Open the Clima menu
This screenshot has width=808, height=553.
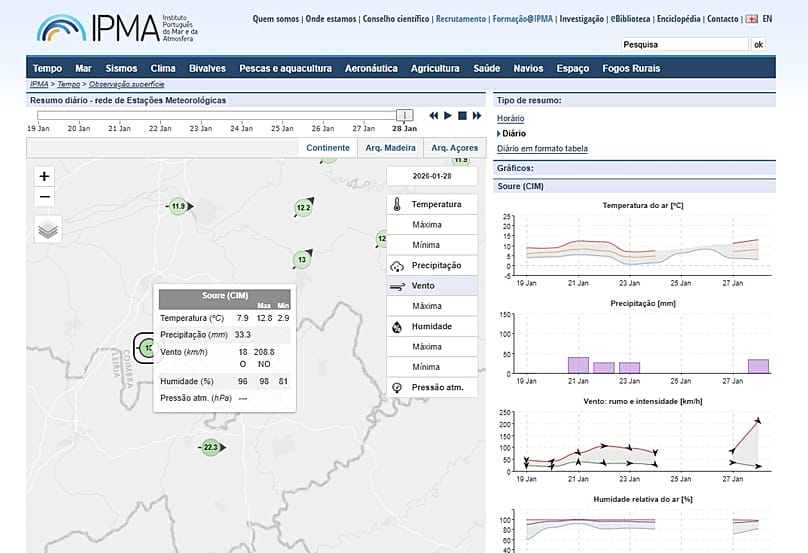[163, 68]
